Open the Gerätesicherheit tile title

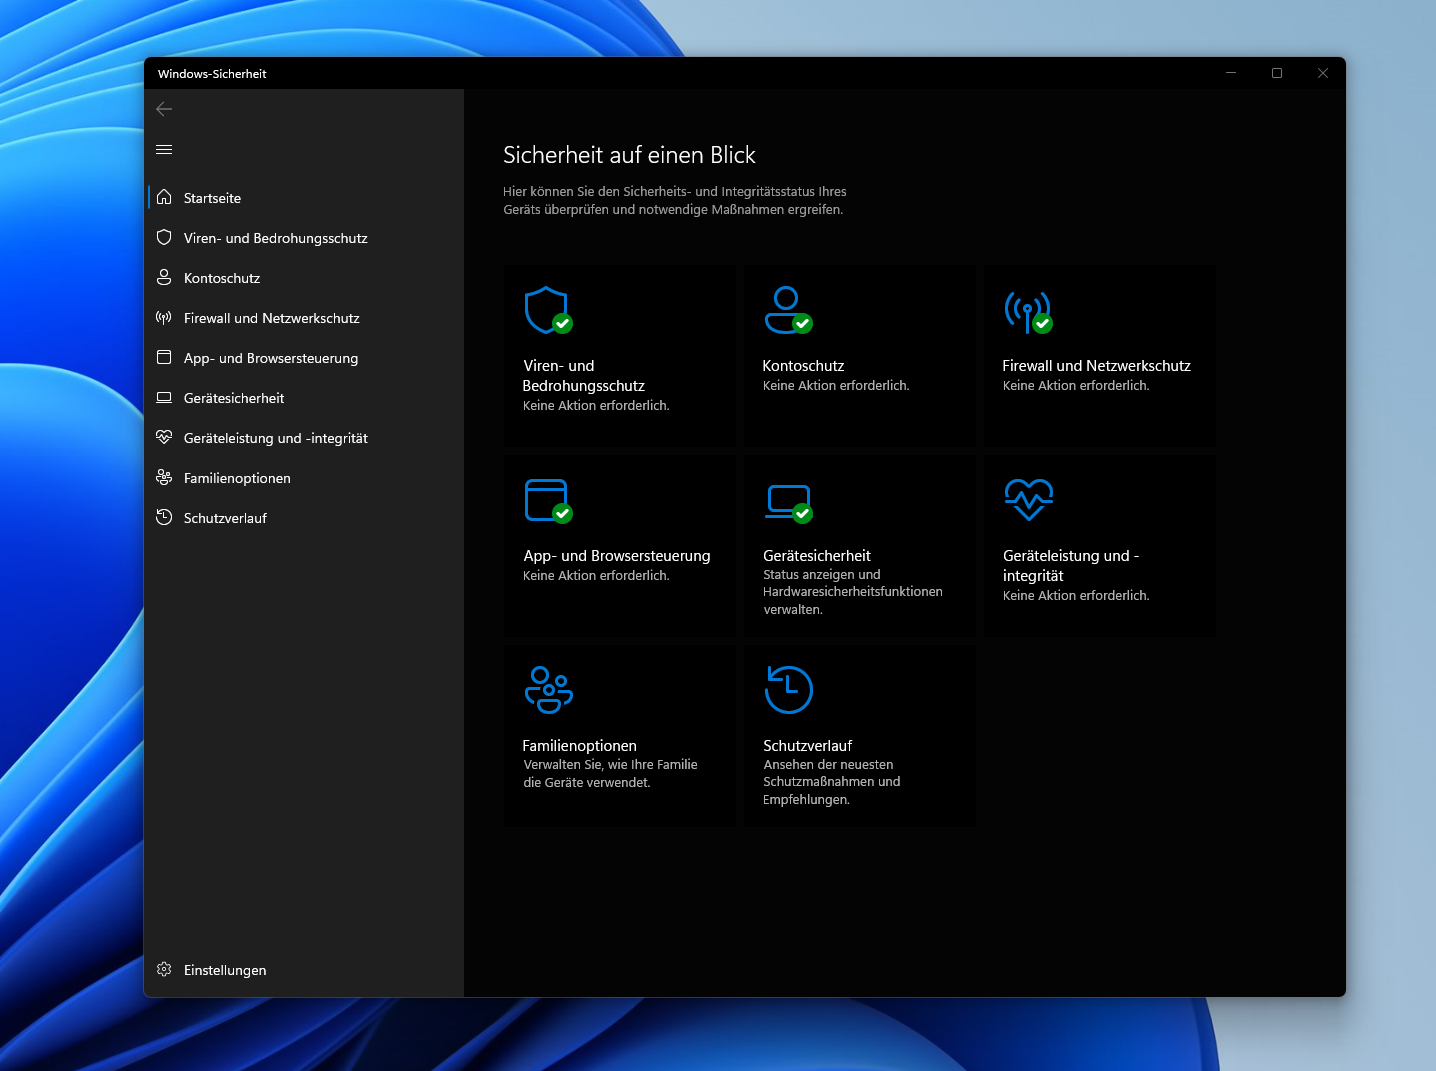[x=817, y=556]
